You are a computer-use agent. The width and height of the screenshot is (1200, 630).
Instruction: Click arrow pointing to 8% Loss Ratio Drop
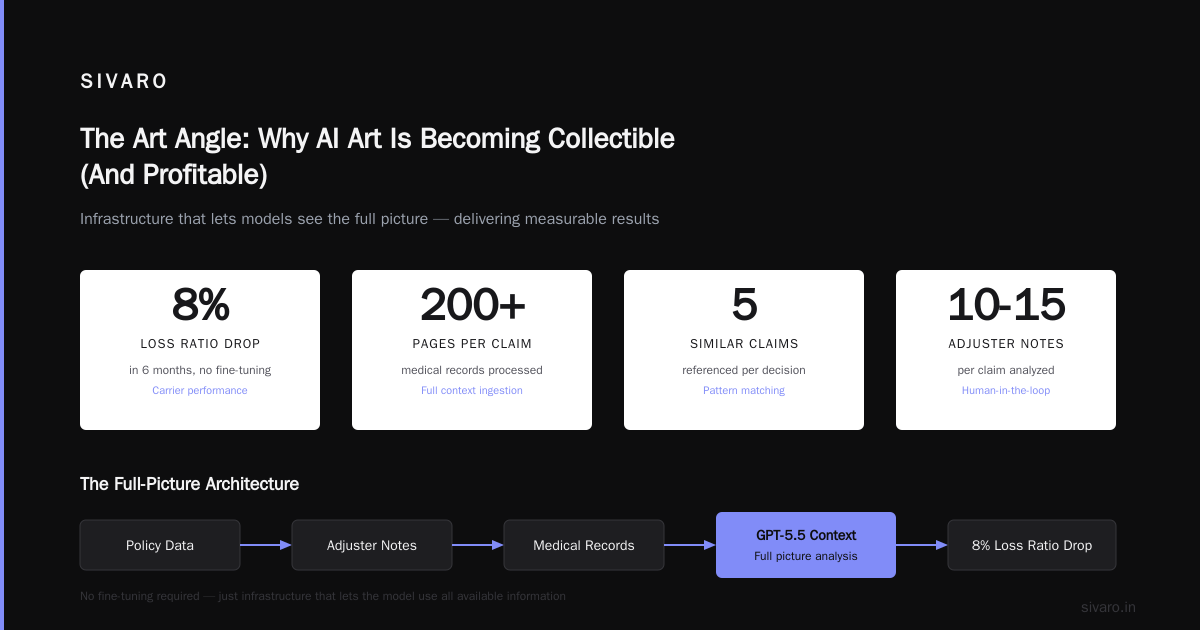pyautogui.click(x=922, y=545)
